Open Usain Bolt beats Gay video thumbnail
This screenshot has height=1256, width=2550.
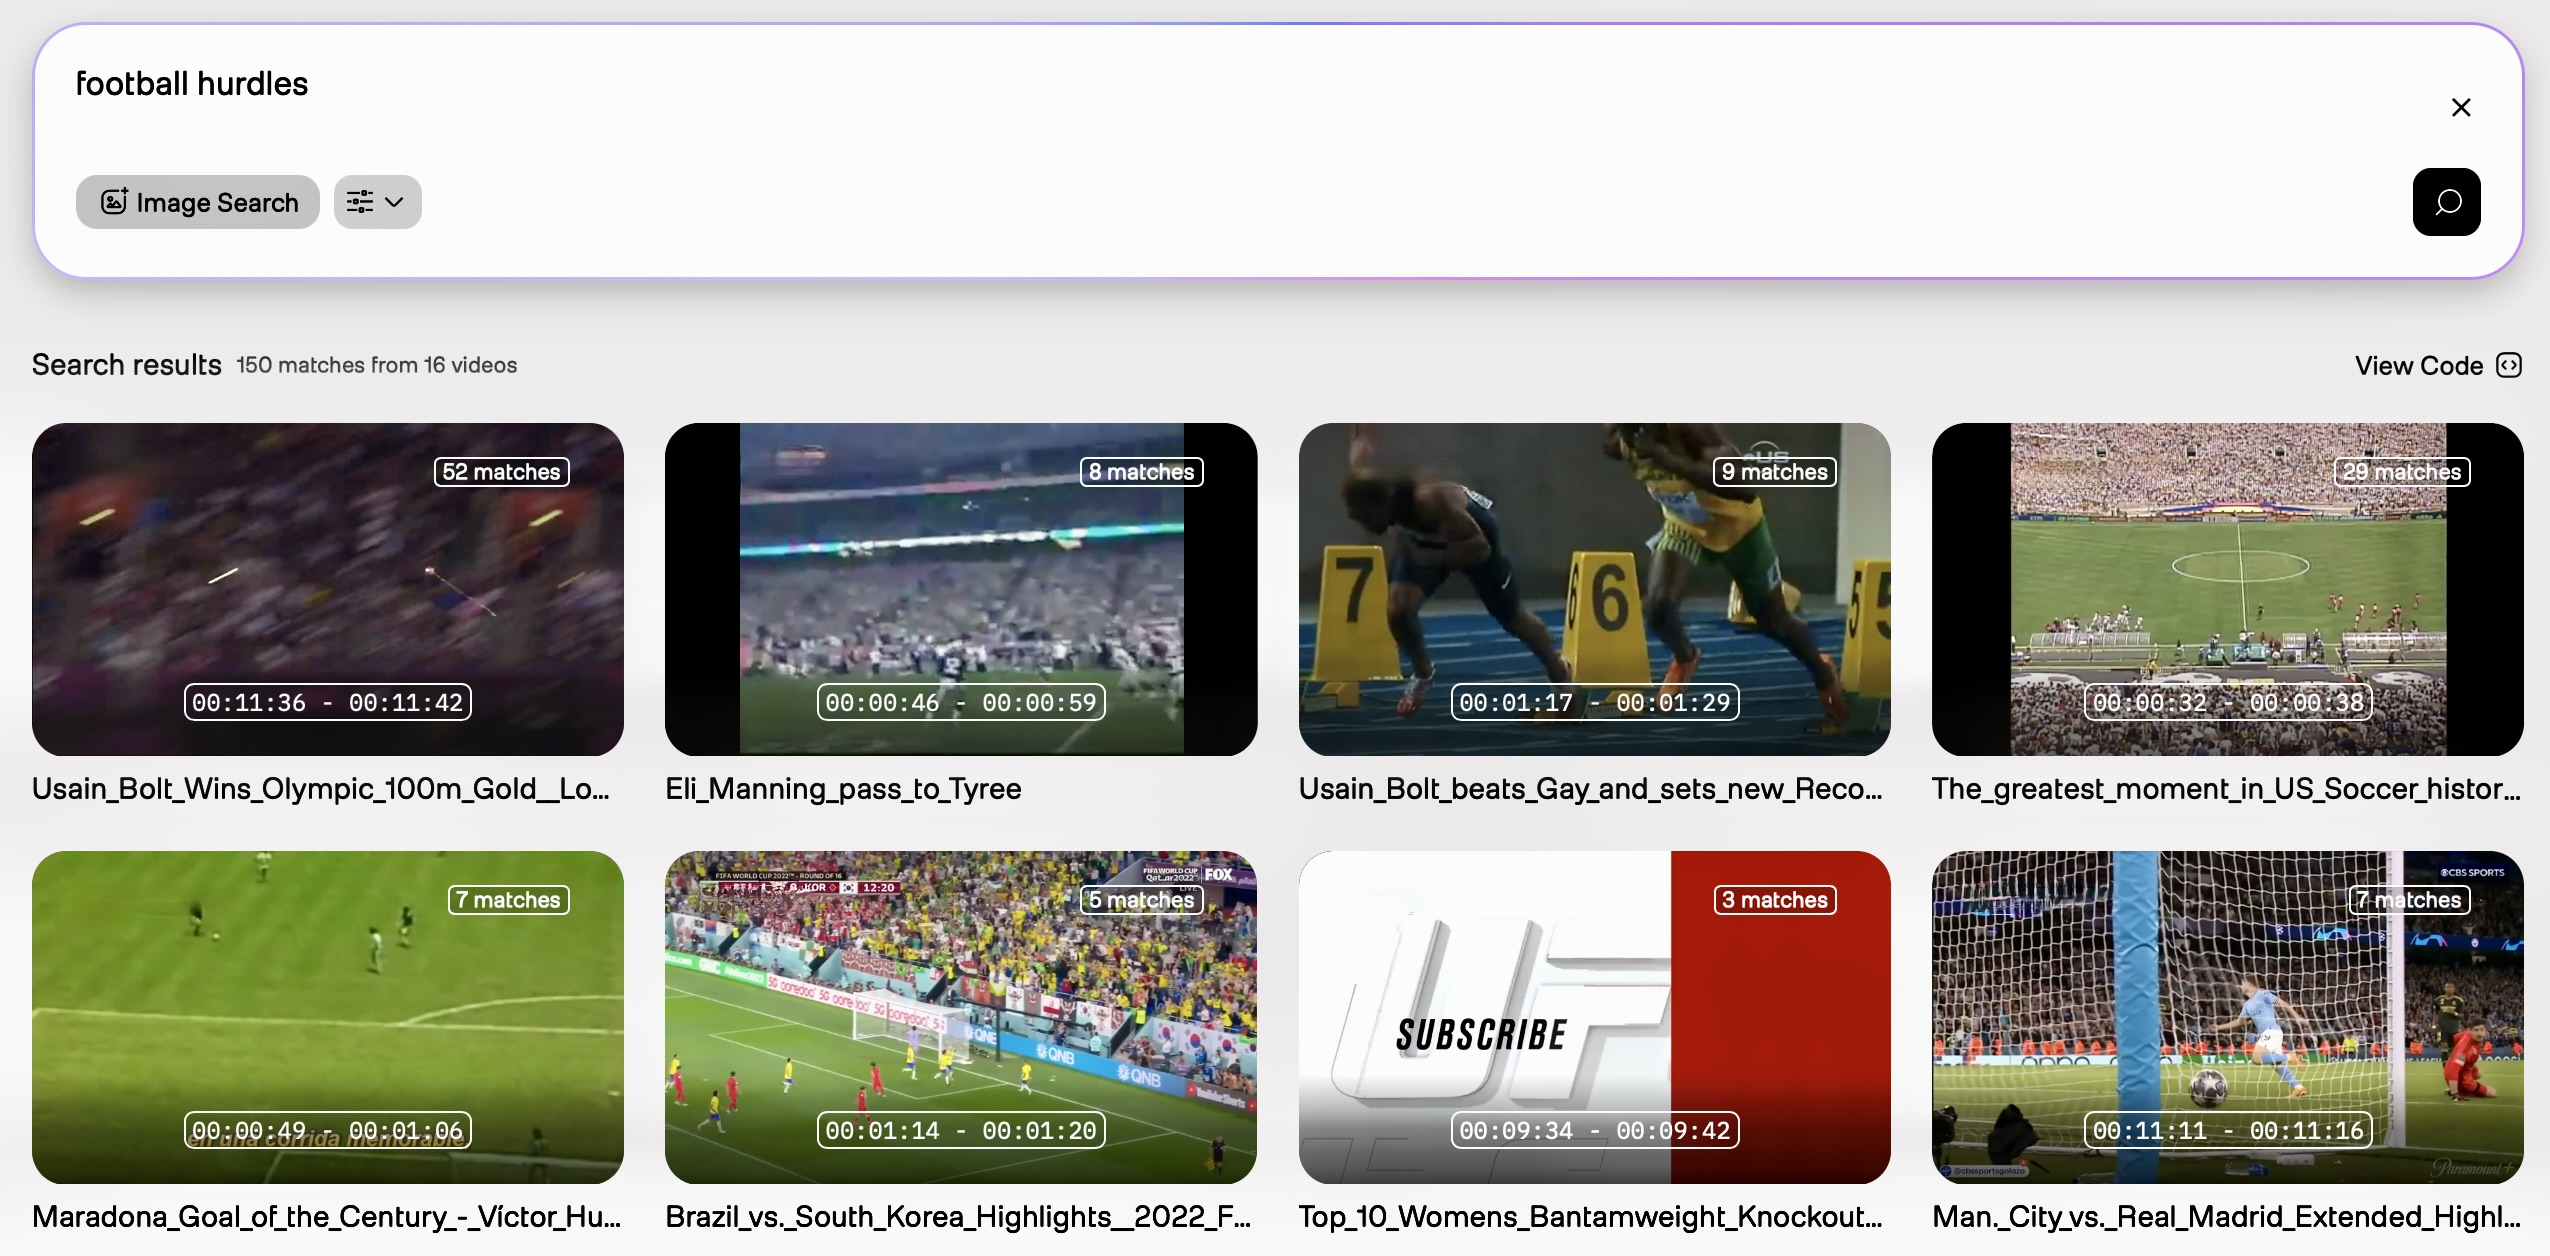coord(1594,590)
